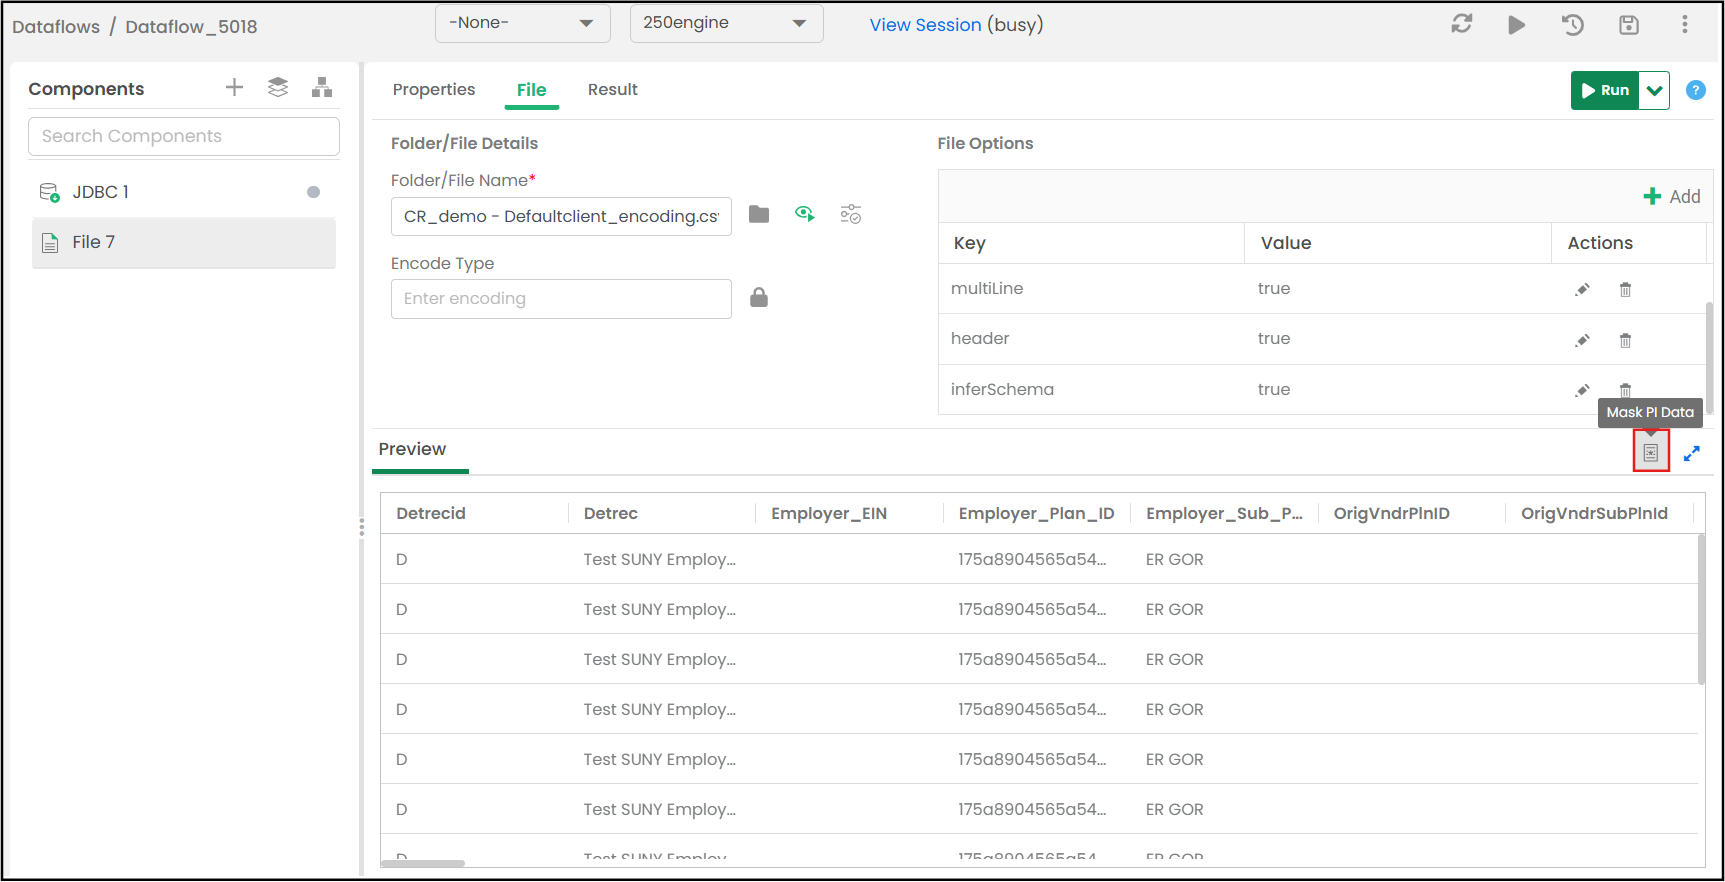
Task: Click the Search Components input field
Action: point(184,136)
